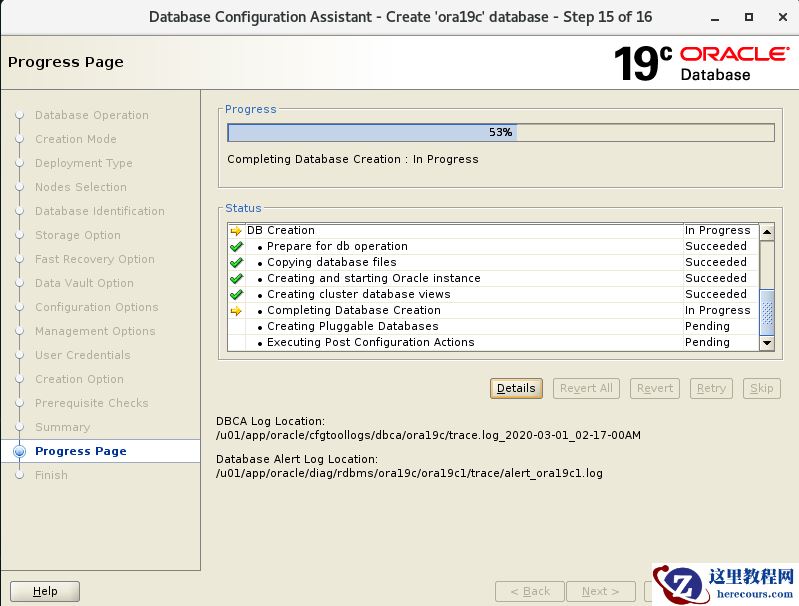Click the yellow arrow beside Completing Database Creation
799x606 pixels.
(x=236, y=310)
